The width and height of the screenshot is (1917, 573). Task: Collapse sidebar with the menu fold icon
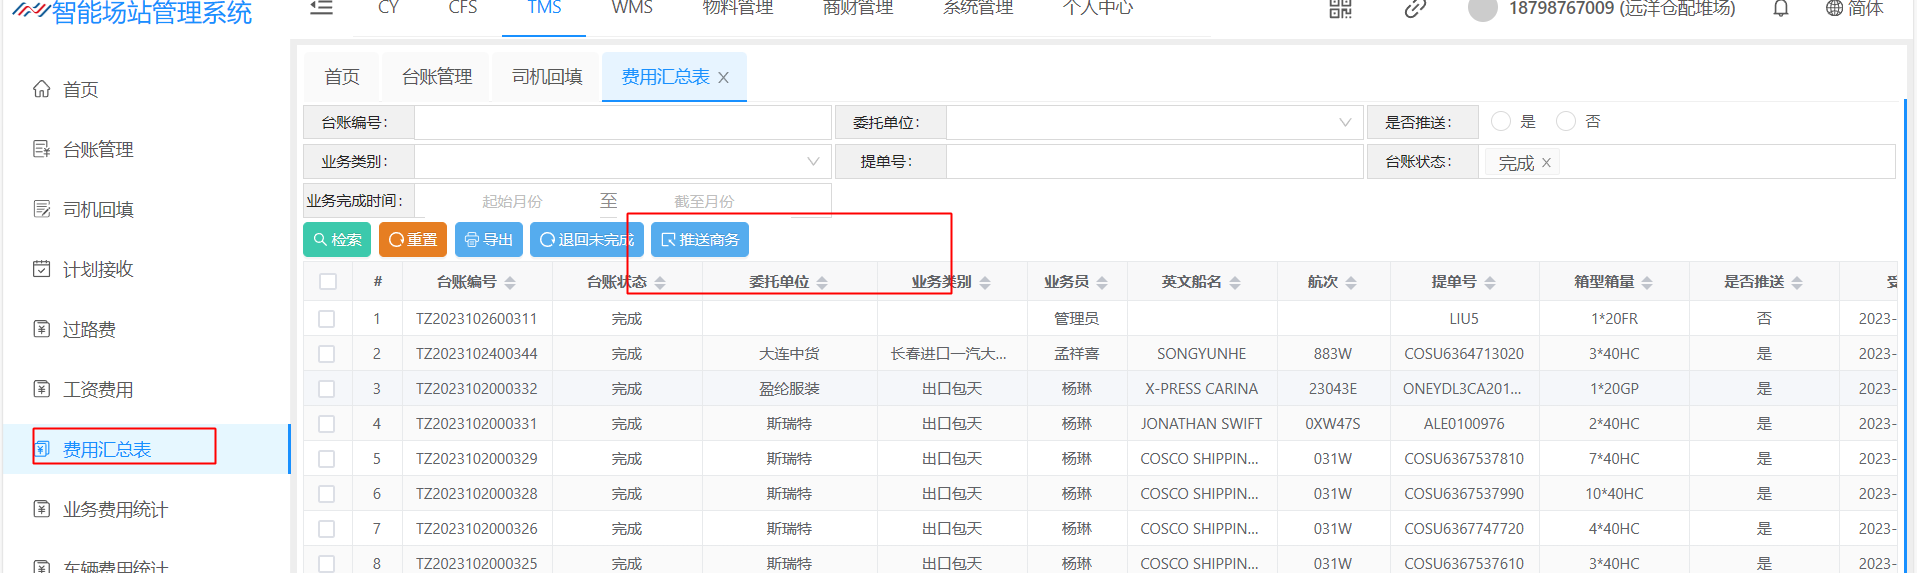pos(321,8)
